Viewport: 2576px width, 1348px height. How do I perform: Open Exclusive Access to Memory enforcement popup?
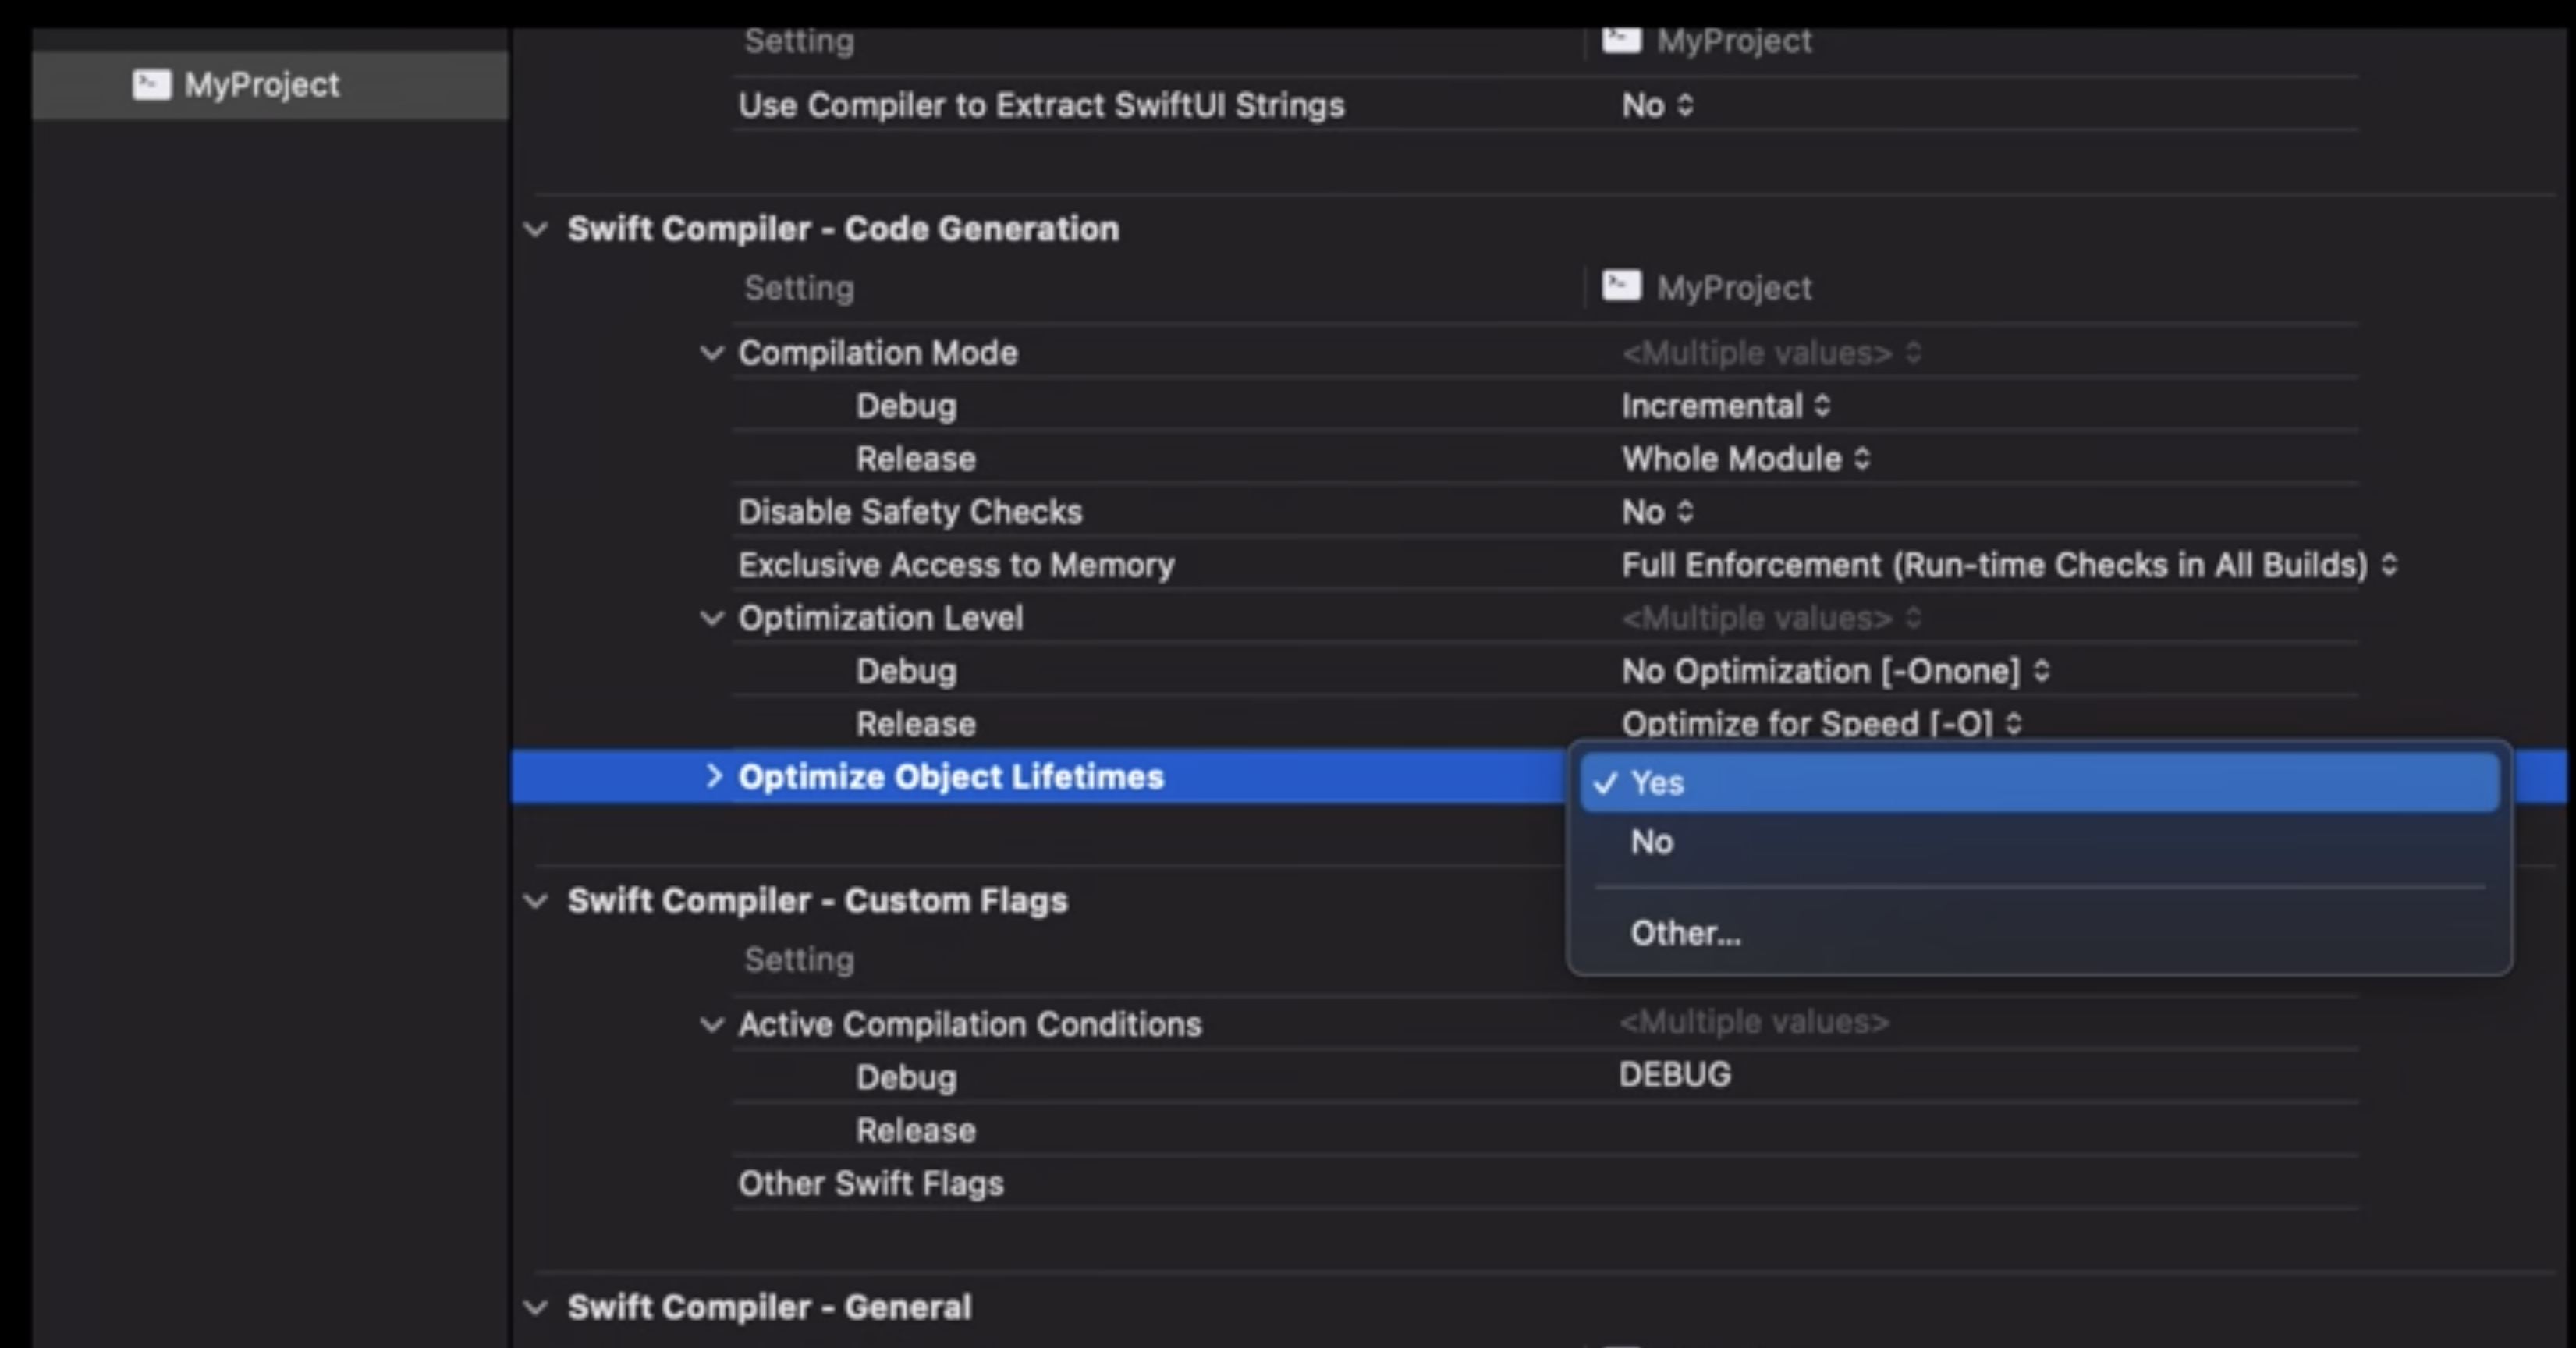pyautogui.click(x=2009, y=565)
